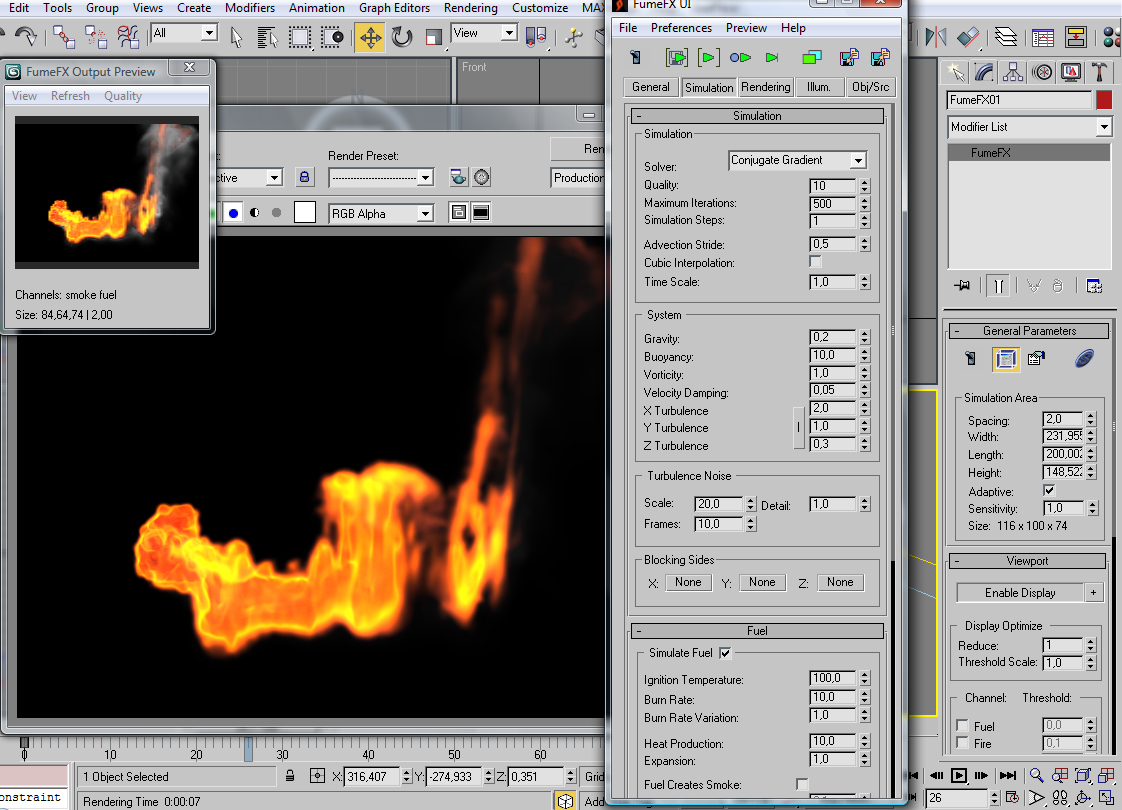The width and height of the screenshot is (1122, 810).
Task: Click Blocking Sides Z None button
Action: coord(840,582)
